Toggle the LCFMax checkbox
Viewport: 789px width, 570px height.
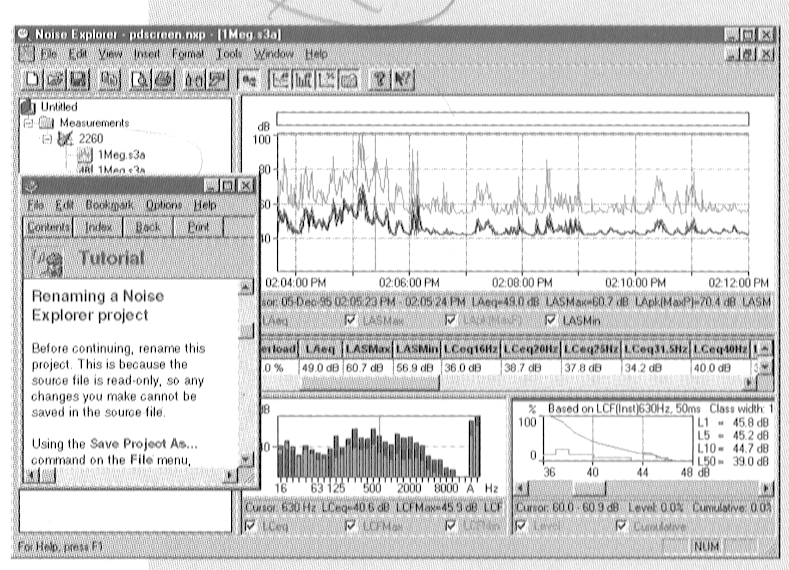click(x=351, y=526)
